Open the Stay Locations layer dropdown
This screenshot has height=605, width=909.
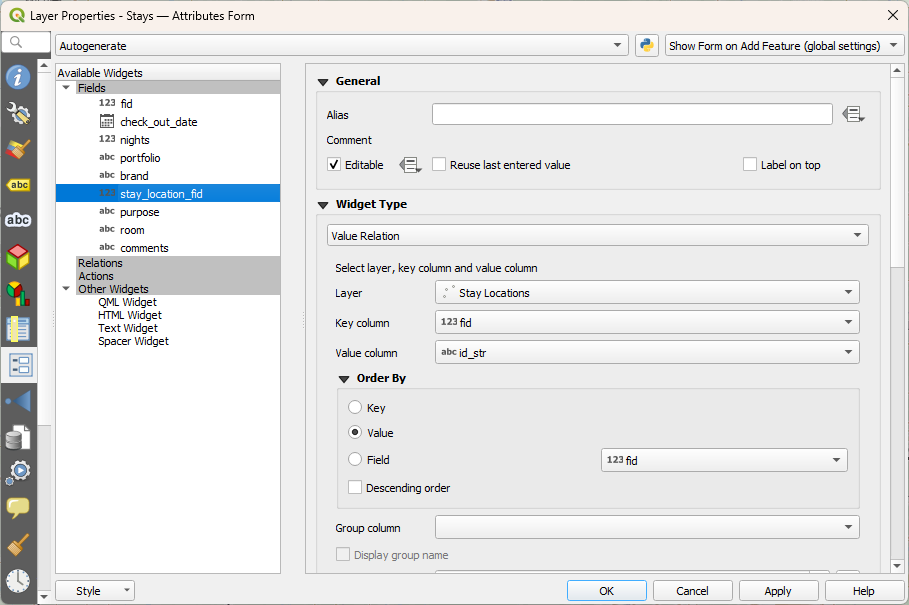point(647,293)
